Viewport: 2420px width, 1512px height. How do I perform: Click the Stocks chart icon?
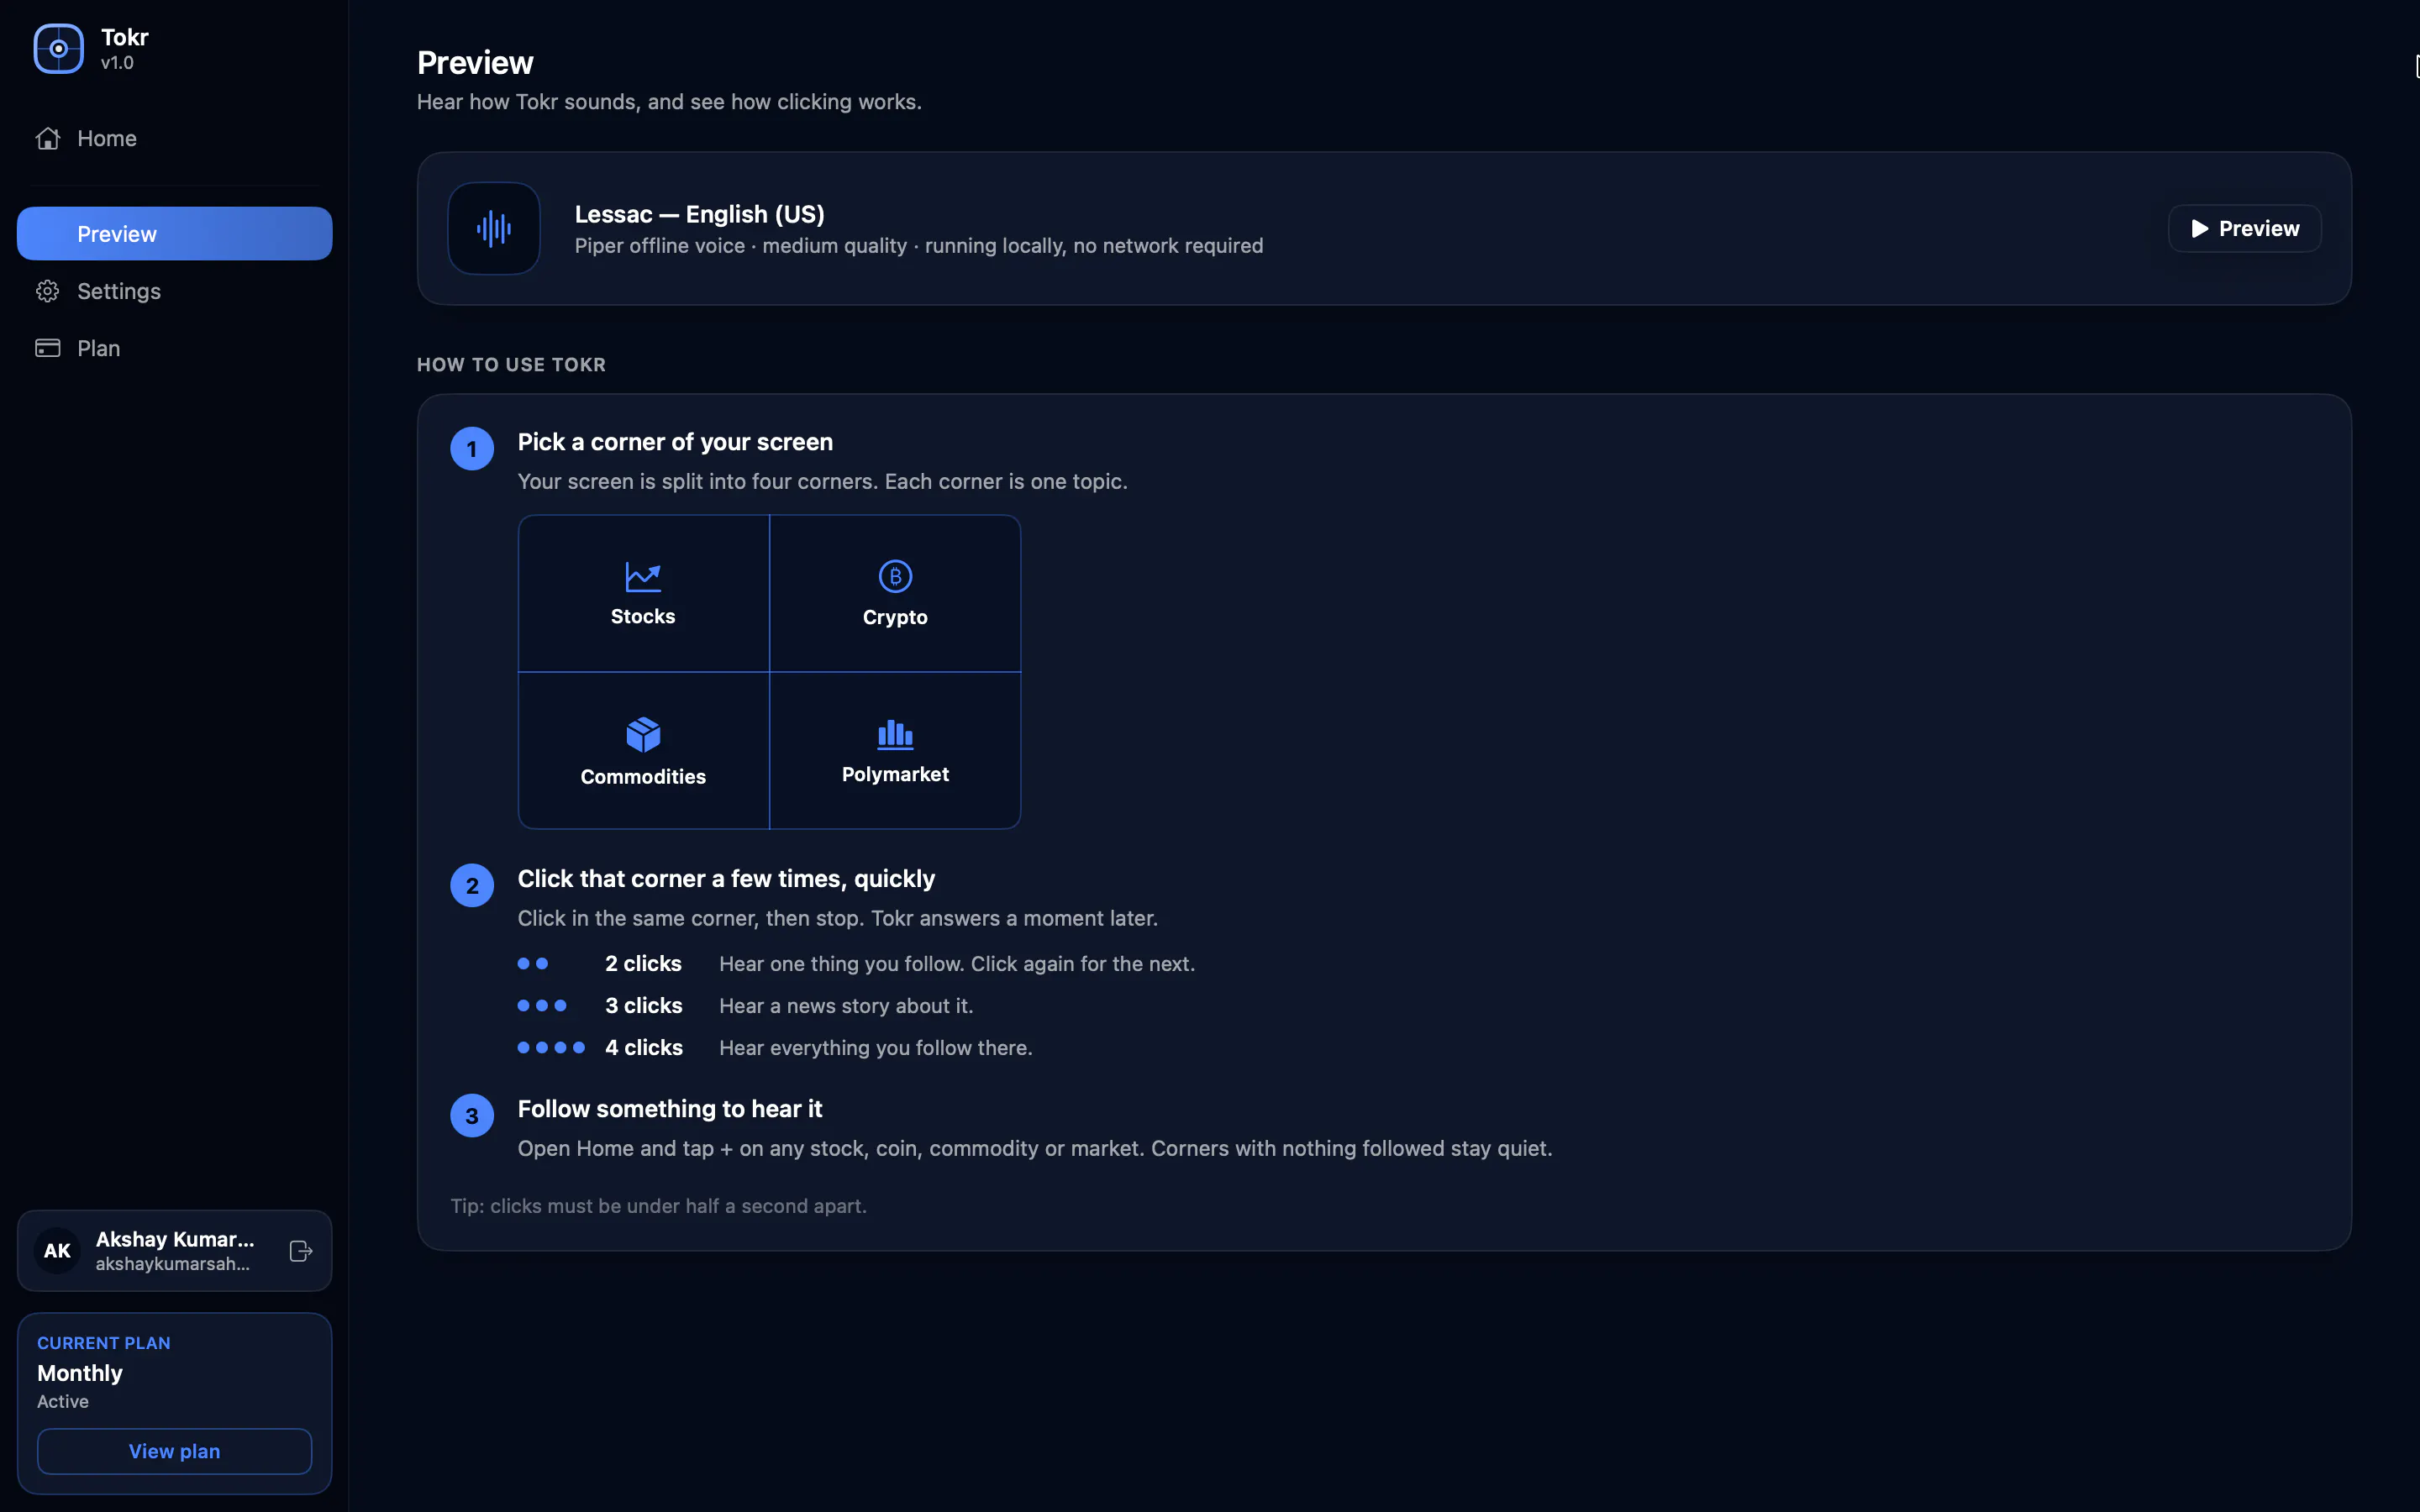coord(643,576)
